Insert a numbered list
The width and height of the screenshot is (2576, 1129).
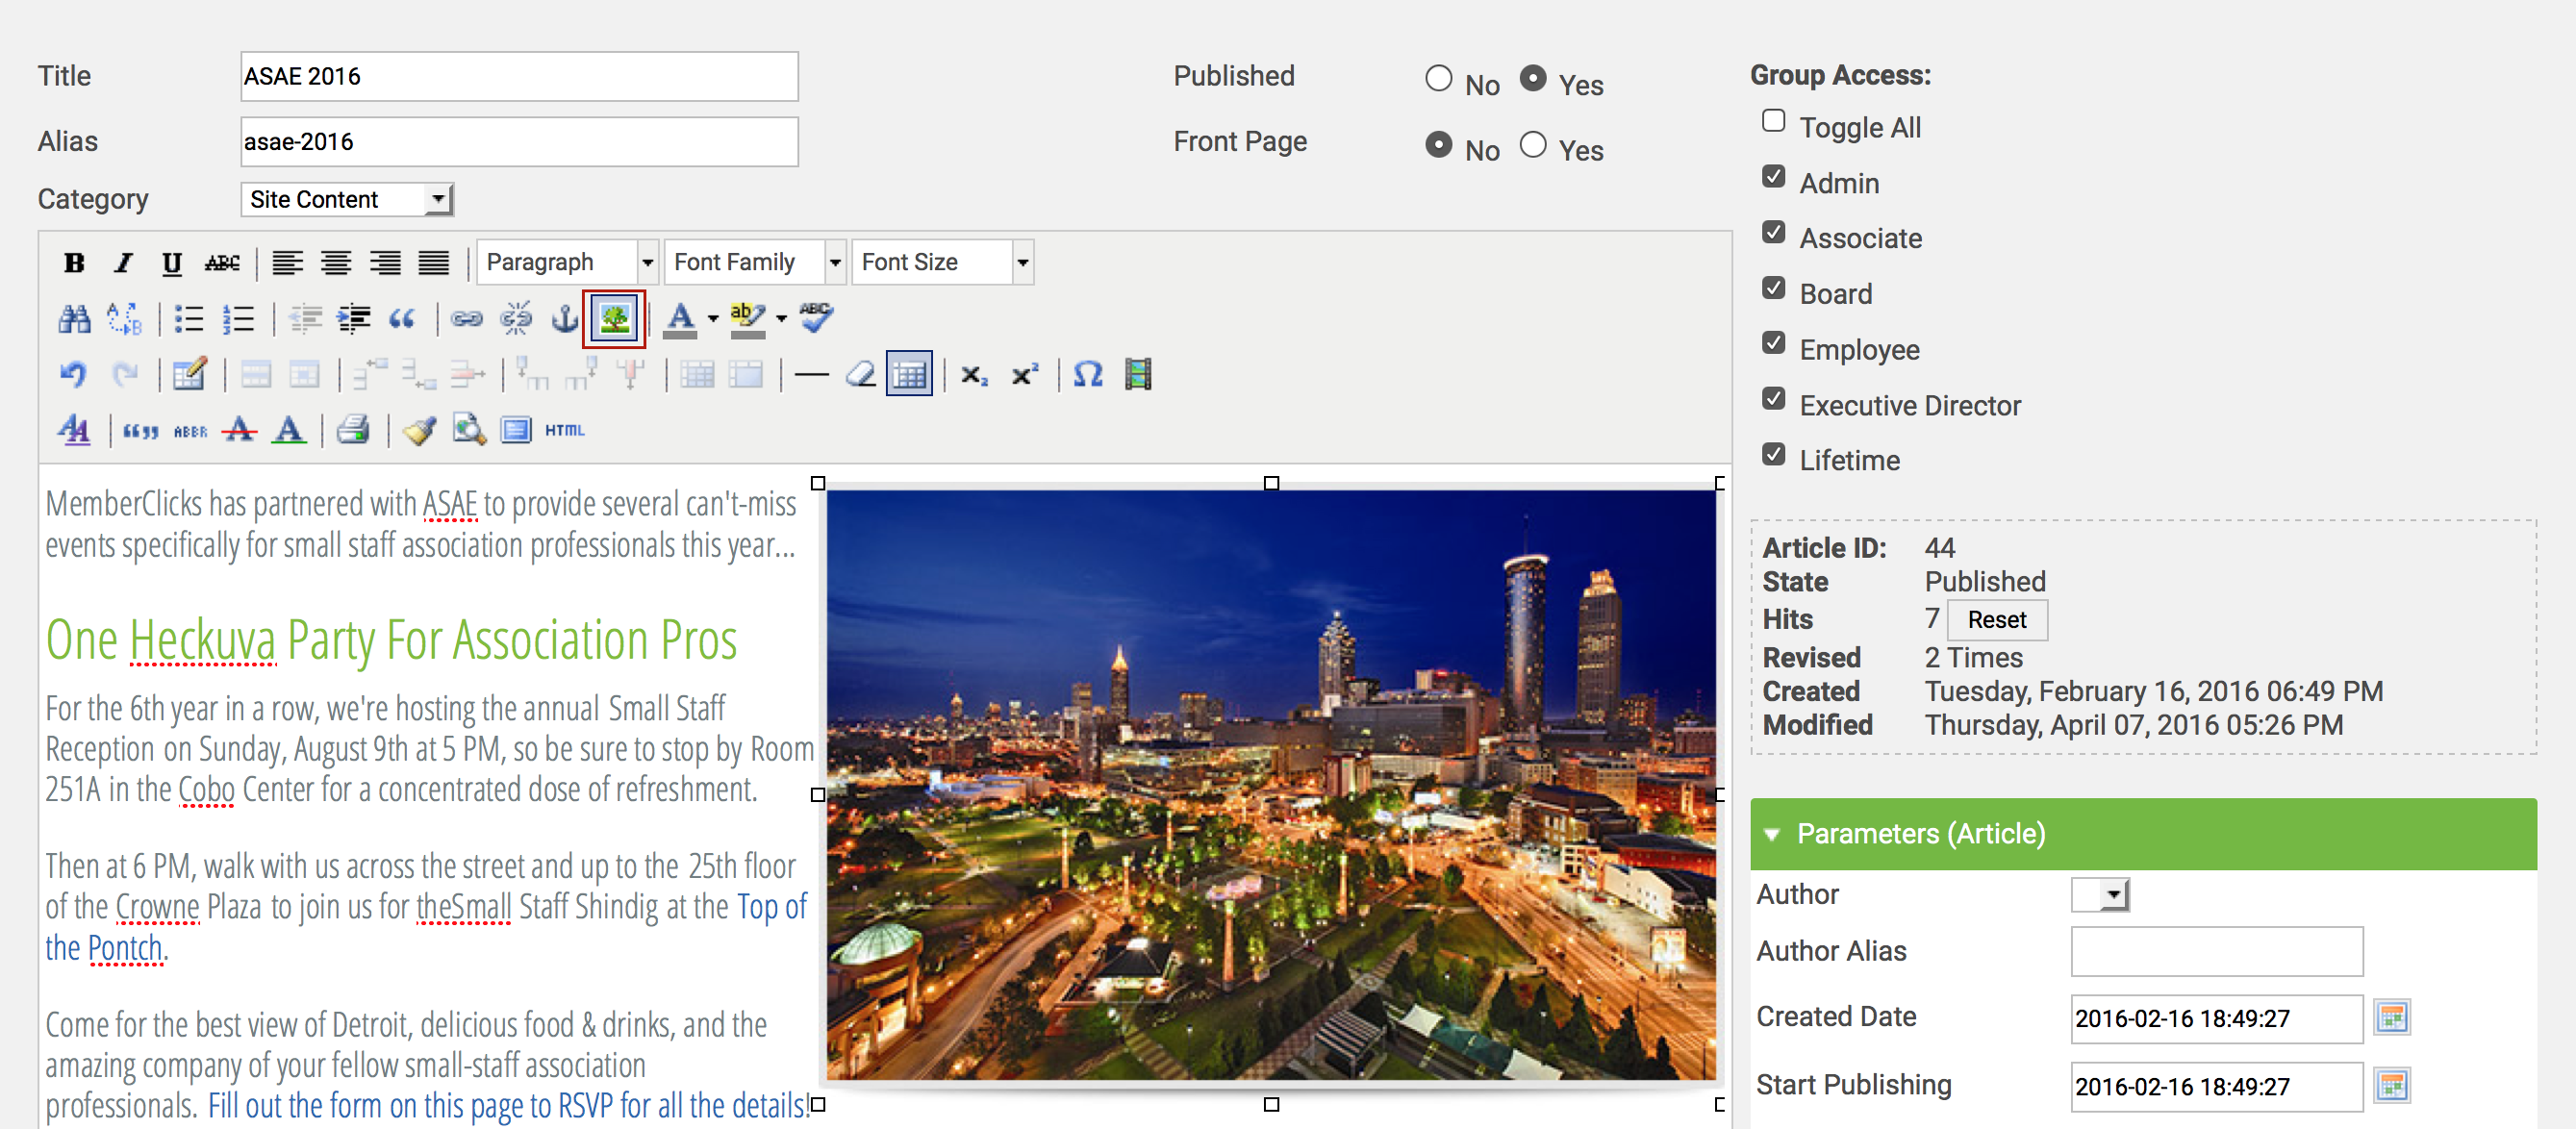click(x=238, y=319)
